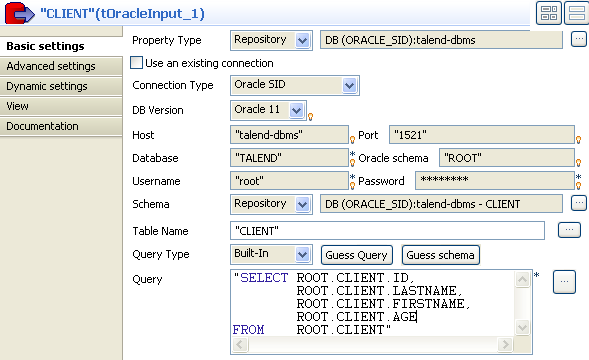Viewport: 589px width, 360px height.
Task: Open the Schema type dropdown
Action: click(302, 204)
